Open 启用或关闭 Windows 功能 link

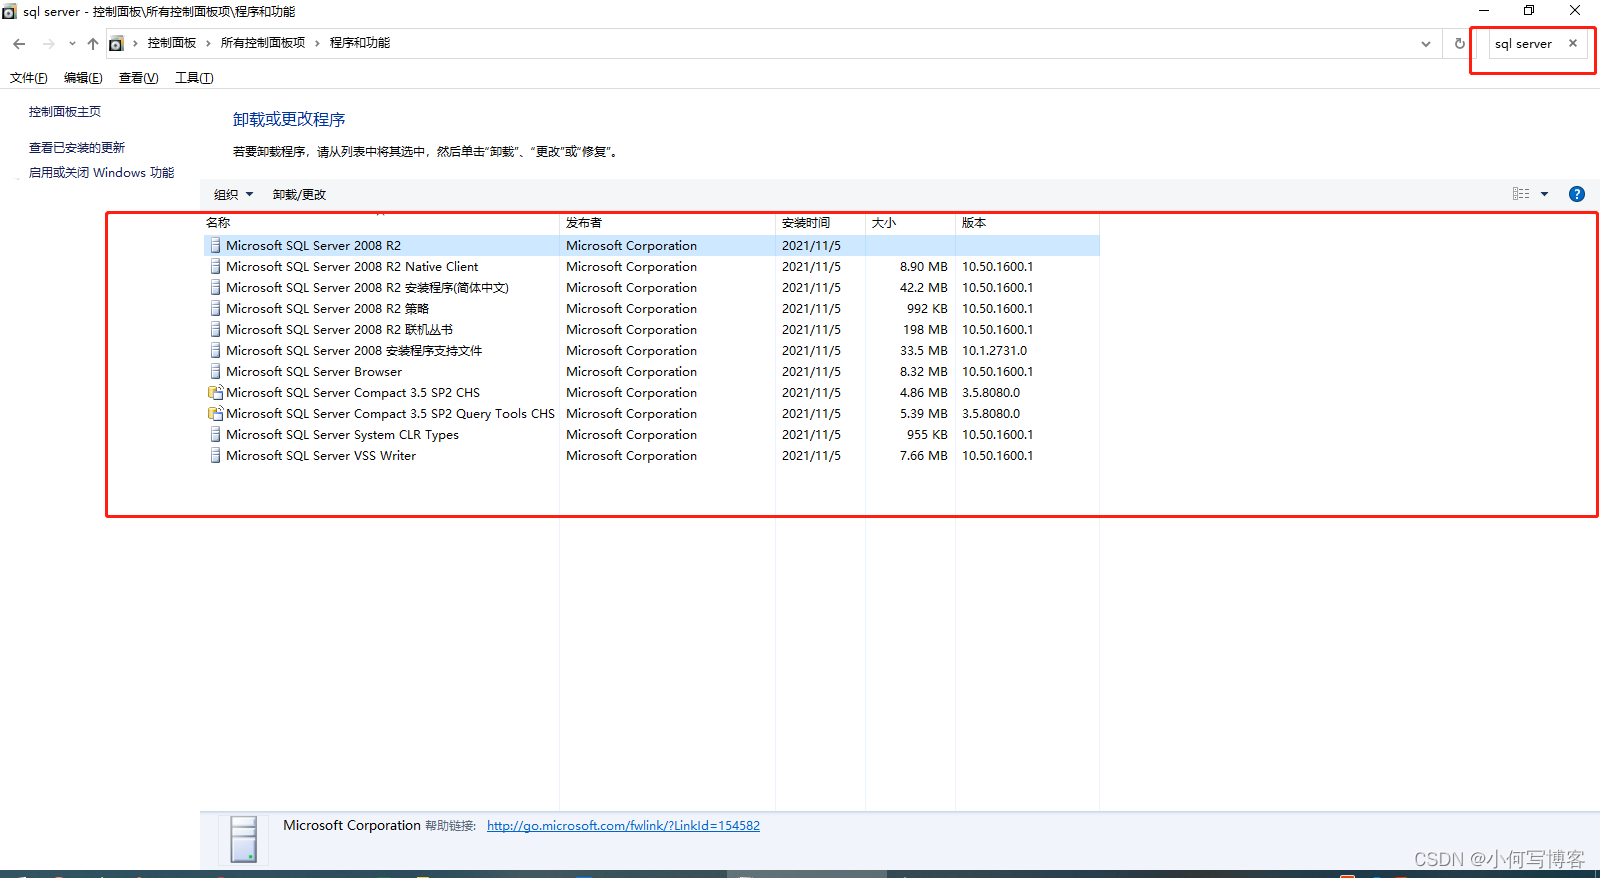coord(101,173)
